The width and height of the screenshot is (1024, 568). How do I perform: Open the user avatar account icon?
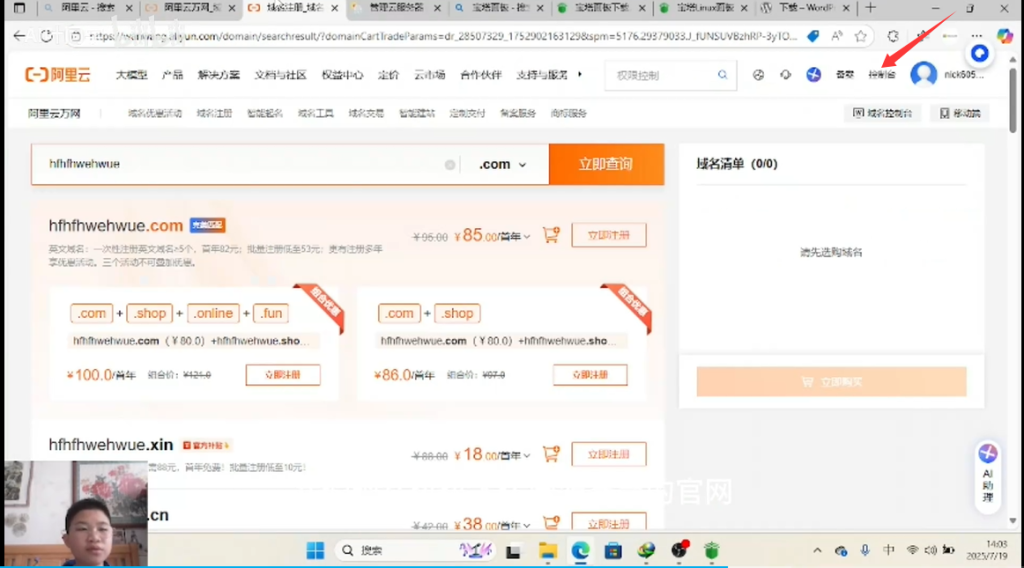(x=923, y=74)
